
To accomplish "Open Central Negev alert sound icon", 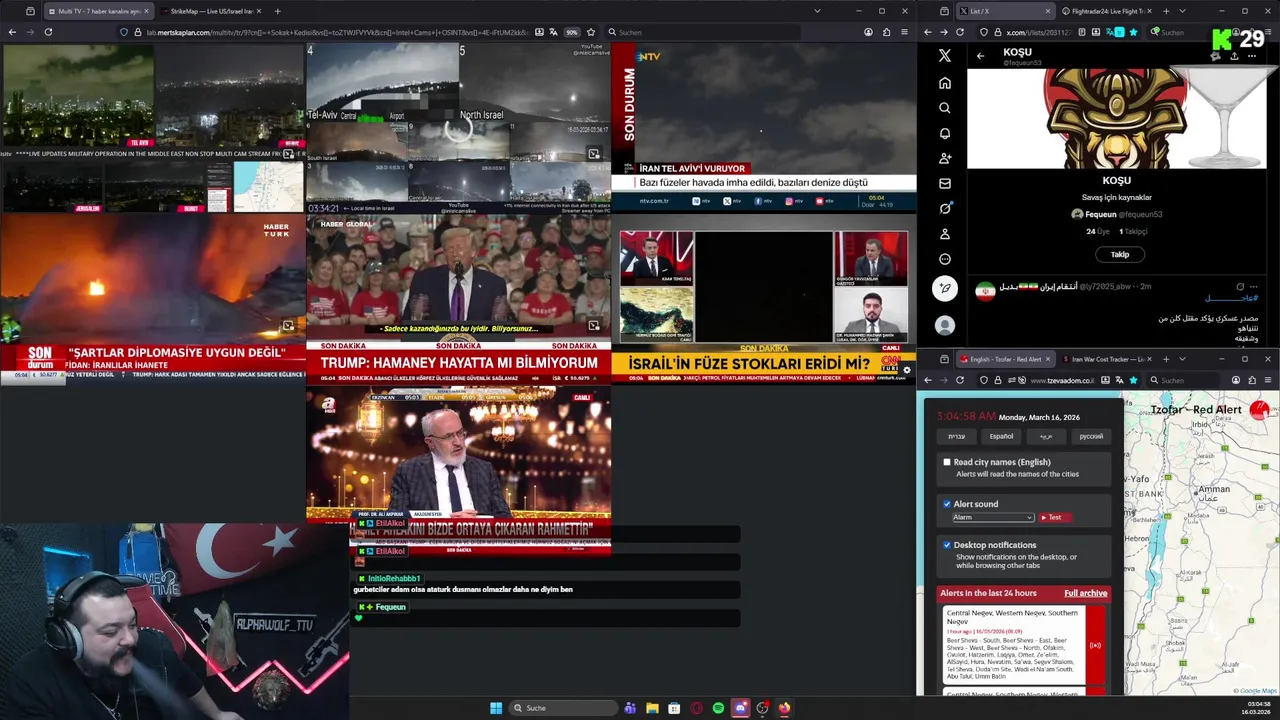I will (x=1095, y=645).
